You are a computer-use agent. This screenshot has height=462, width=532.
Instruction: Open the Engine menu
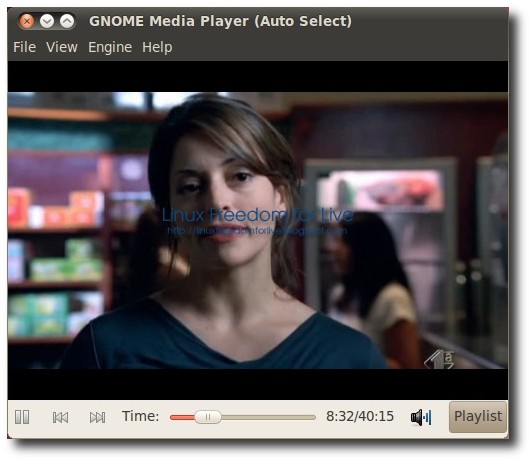[110, 47]
